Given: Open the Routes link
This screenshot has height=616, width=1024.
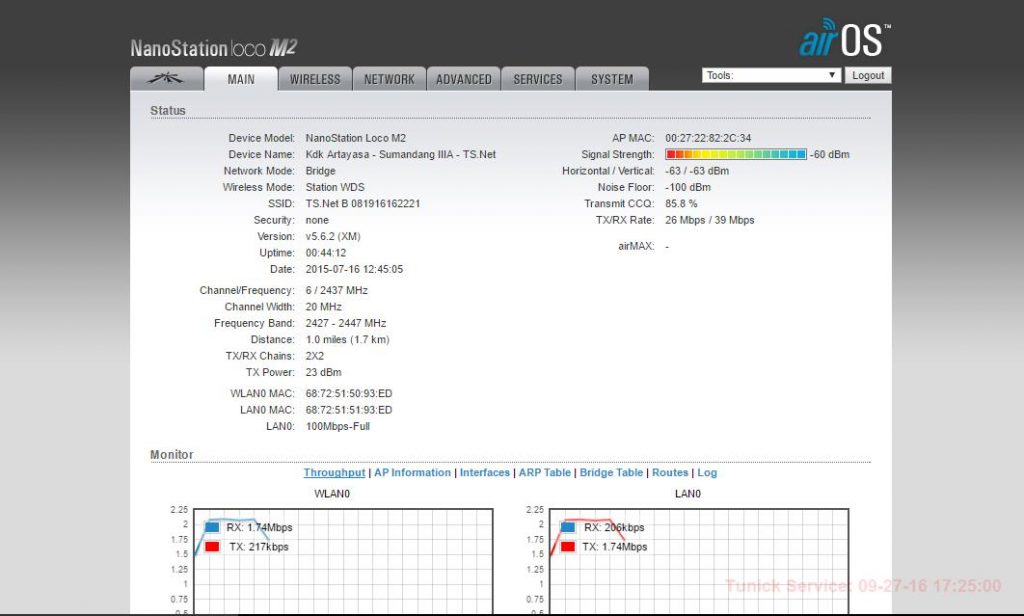Looking at the screenshot, I should point(670,472).
